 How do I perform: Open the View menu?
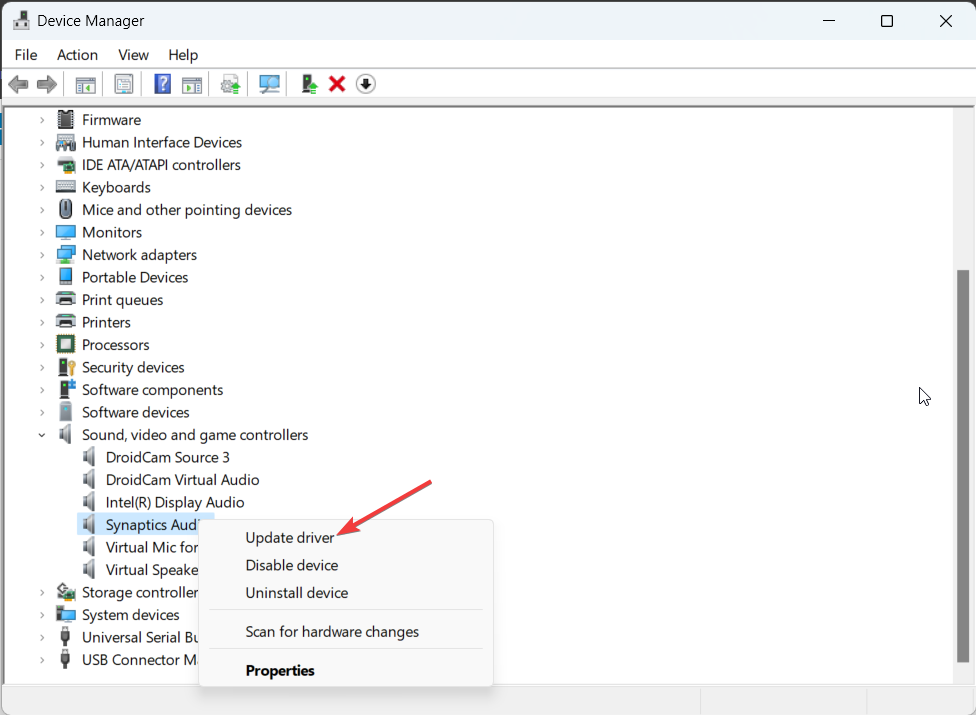[133, 55]
